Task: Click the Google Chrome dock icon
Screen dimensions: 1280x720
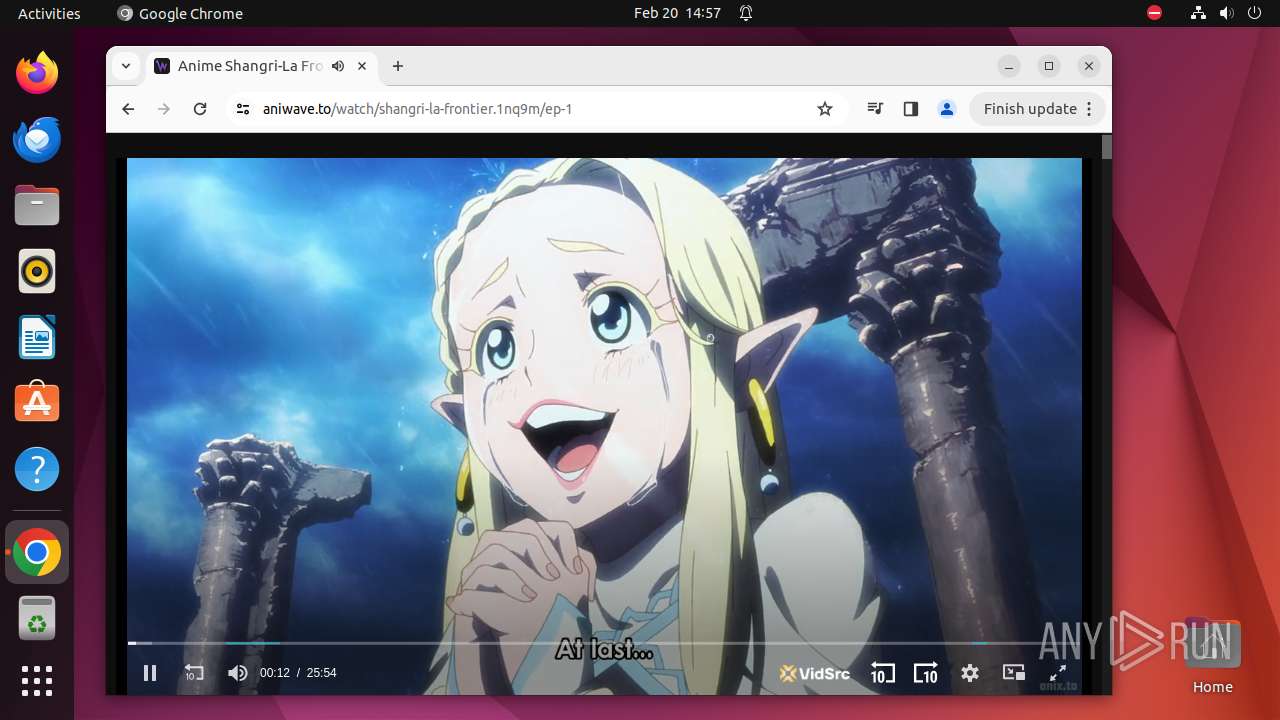Action: (37, 552)
